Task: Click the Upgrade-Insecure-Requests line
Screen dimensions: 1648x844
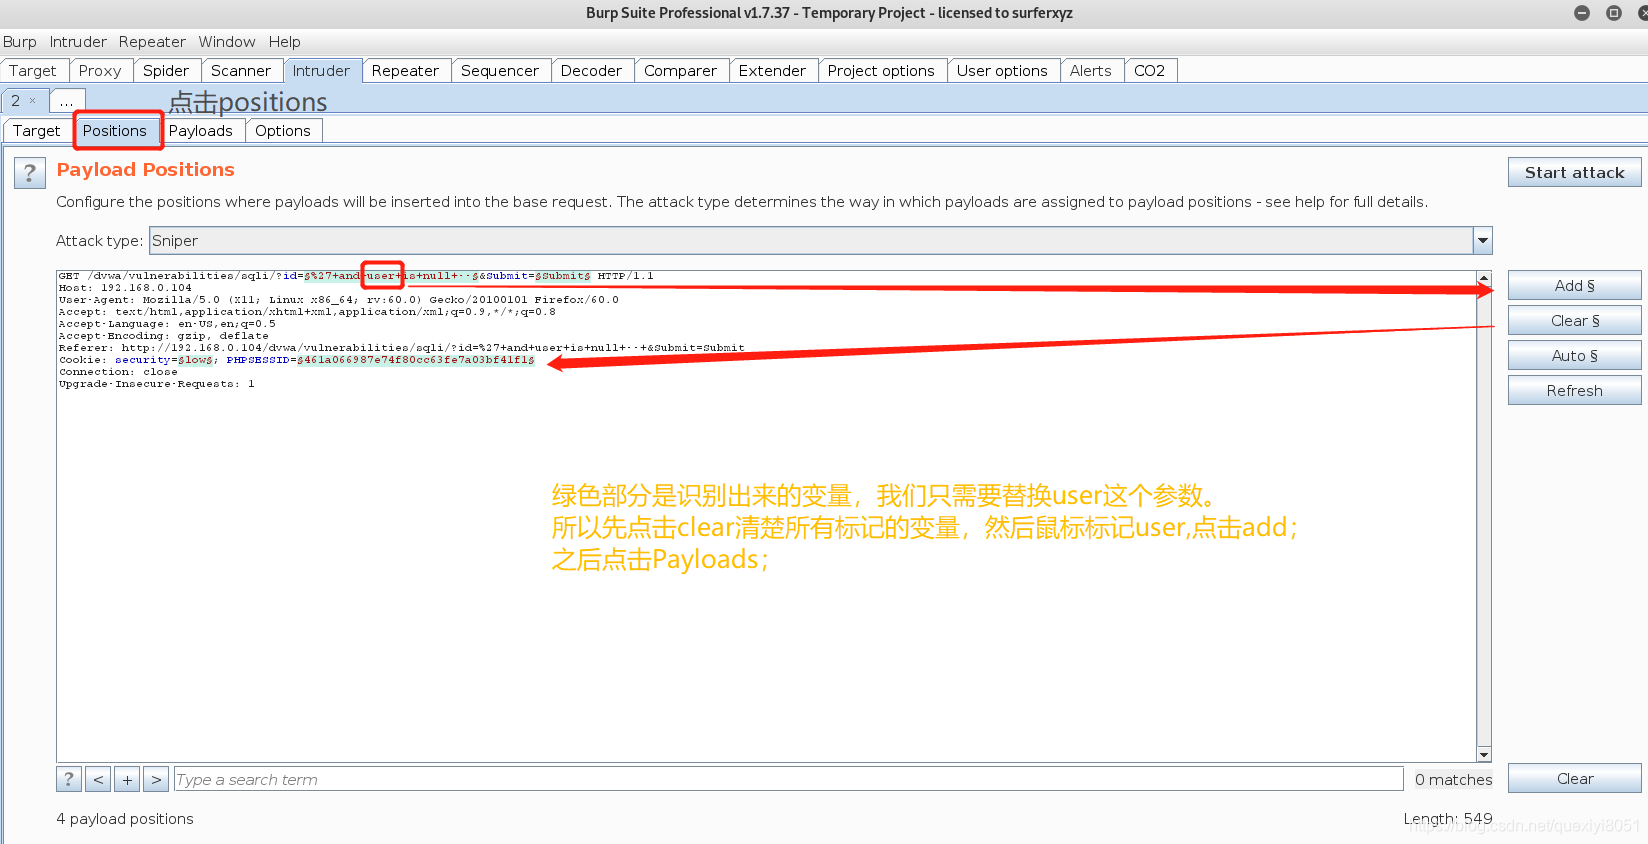Action: pyautogui.click(x=156, y=384)
